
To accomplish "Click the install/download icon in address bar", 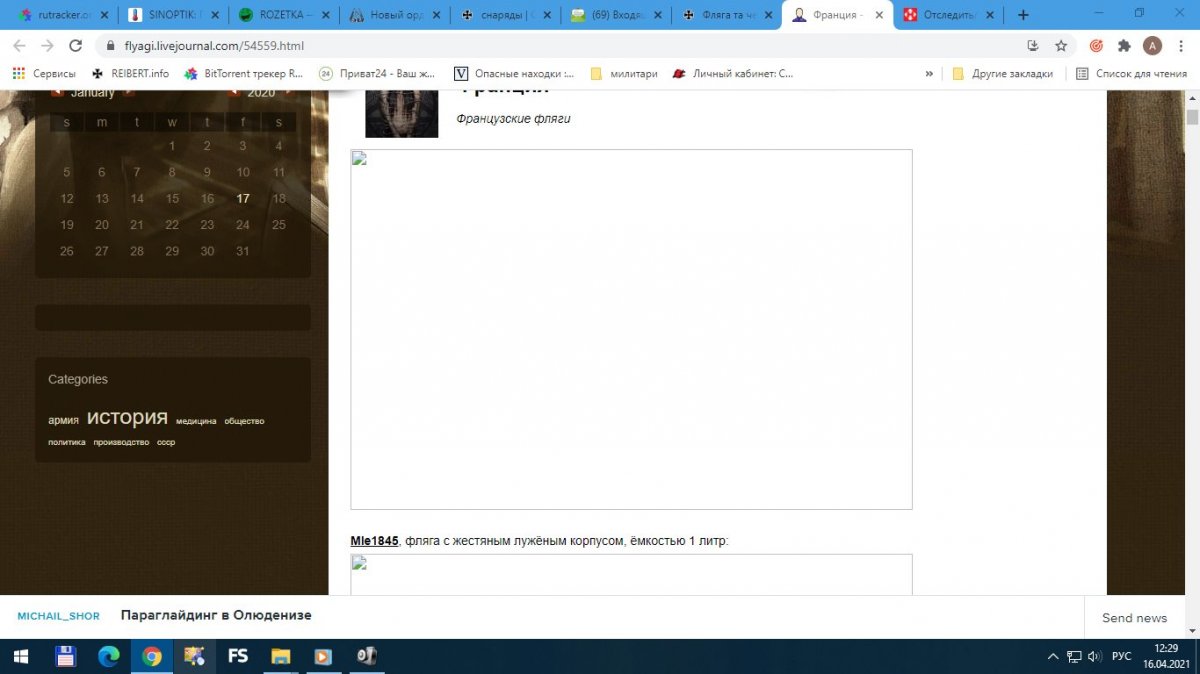I will tap(1034, 46).
